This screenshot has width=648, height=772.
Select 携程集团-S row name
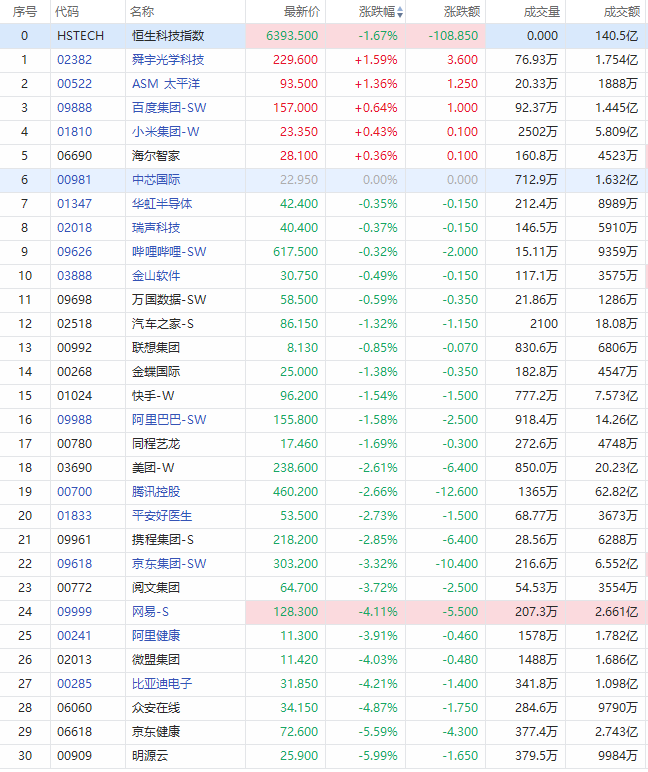[162, 540]
